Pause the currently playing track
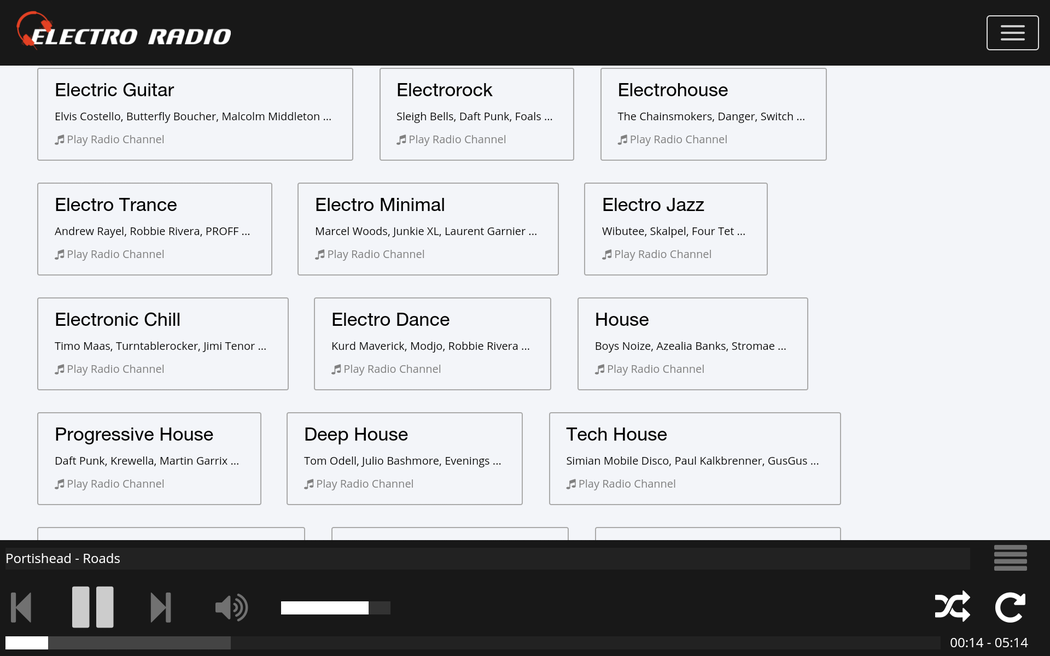Viewport: 1050px width, 656px height. (x=92, y=607)
